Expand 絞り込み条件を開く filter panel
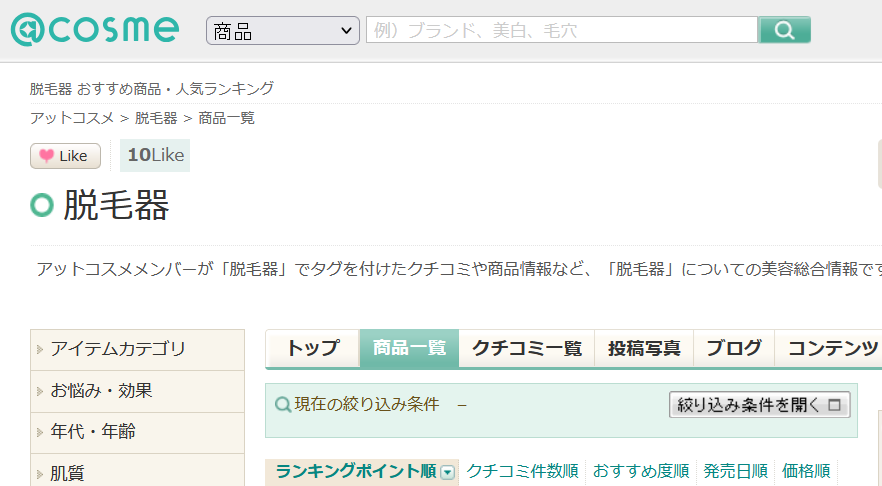This screenshot has height=486, width=882. click(759, 405)
